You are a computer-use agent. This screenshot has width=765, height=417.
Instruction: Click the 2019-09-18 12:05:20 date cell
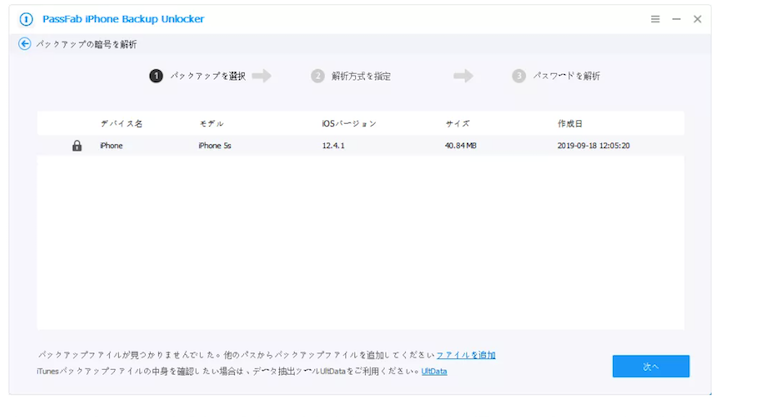point(593,145)
